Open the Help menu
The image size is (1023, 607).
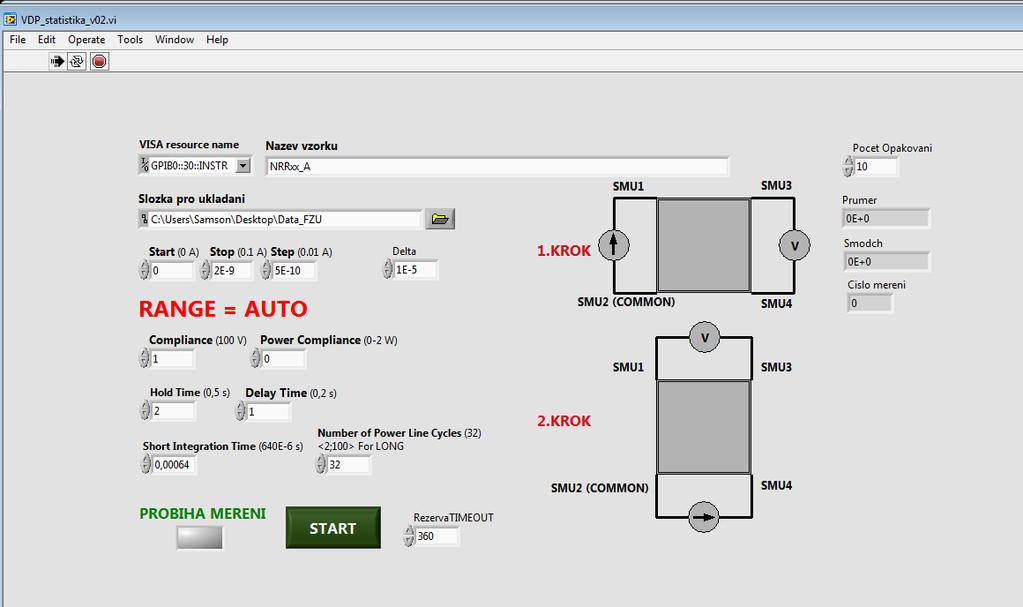[x=217, y=39]
